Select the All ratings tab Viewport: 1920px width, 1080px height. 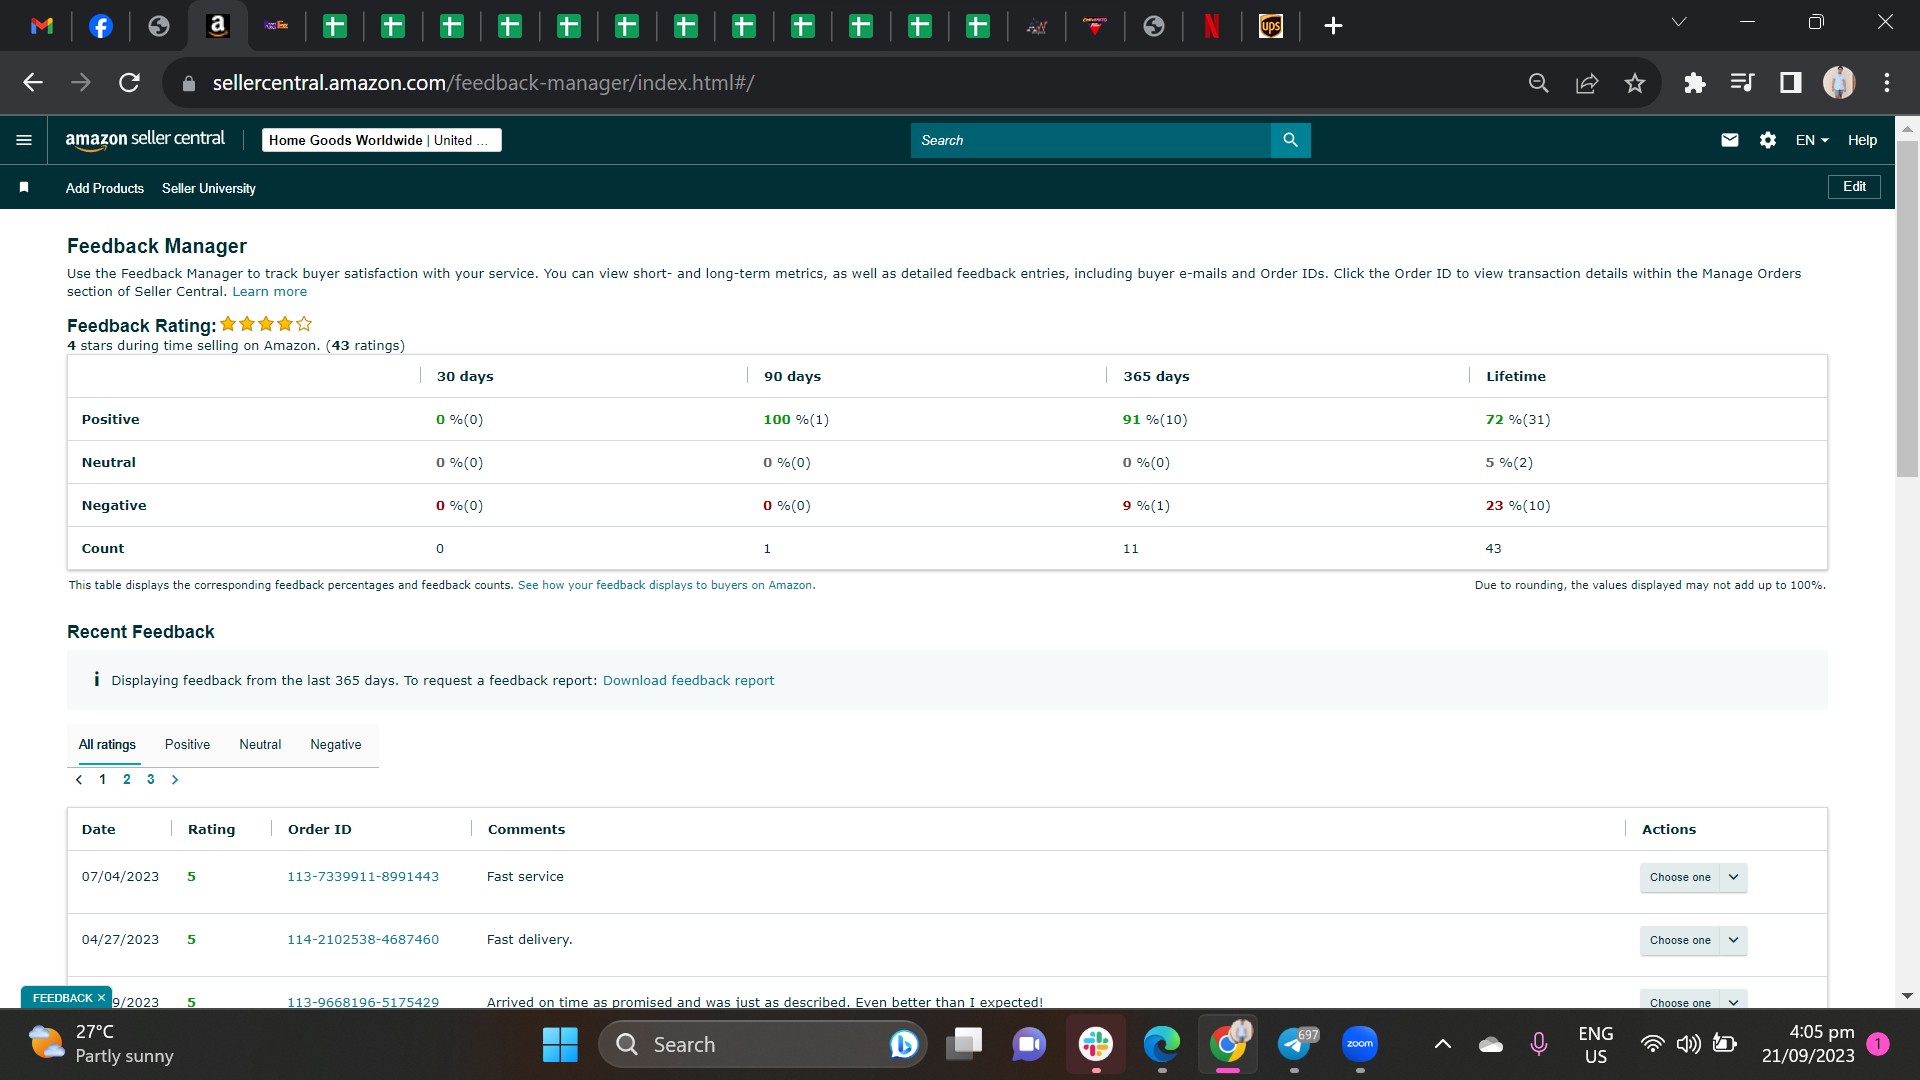(x=107, y=744)
